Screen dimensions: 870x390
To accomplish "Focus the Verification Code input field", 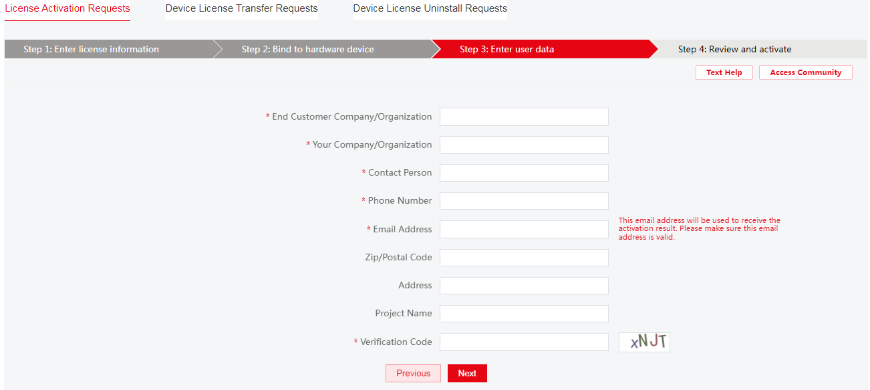I will coord(524,342).
